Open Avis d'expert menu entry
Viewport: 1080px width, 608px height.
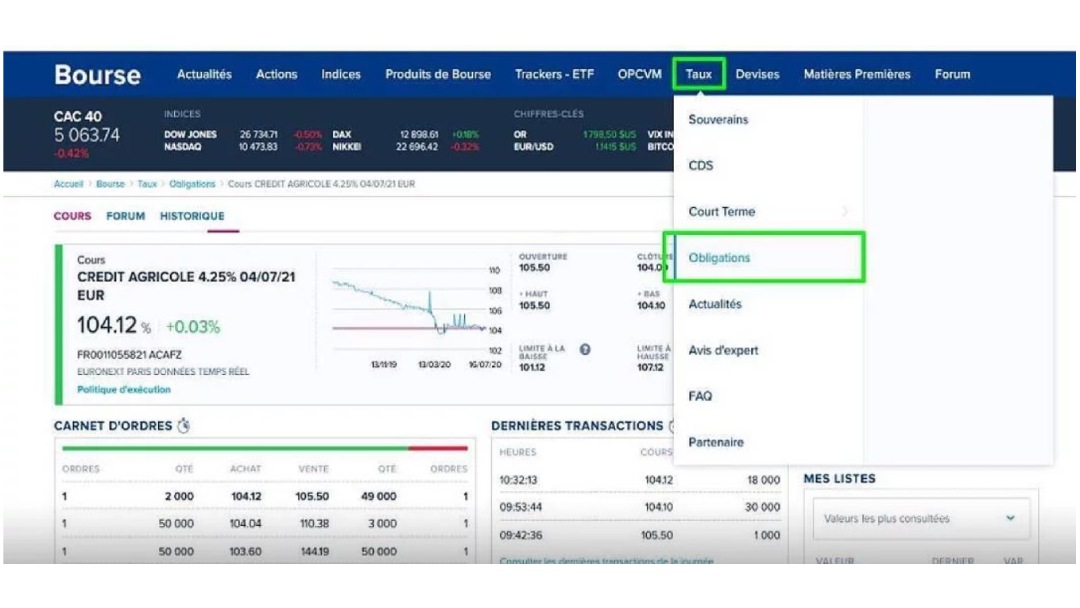pyautogui.click(x=723, y=350)
